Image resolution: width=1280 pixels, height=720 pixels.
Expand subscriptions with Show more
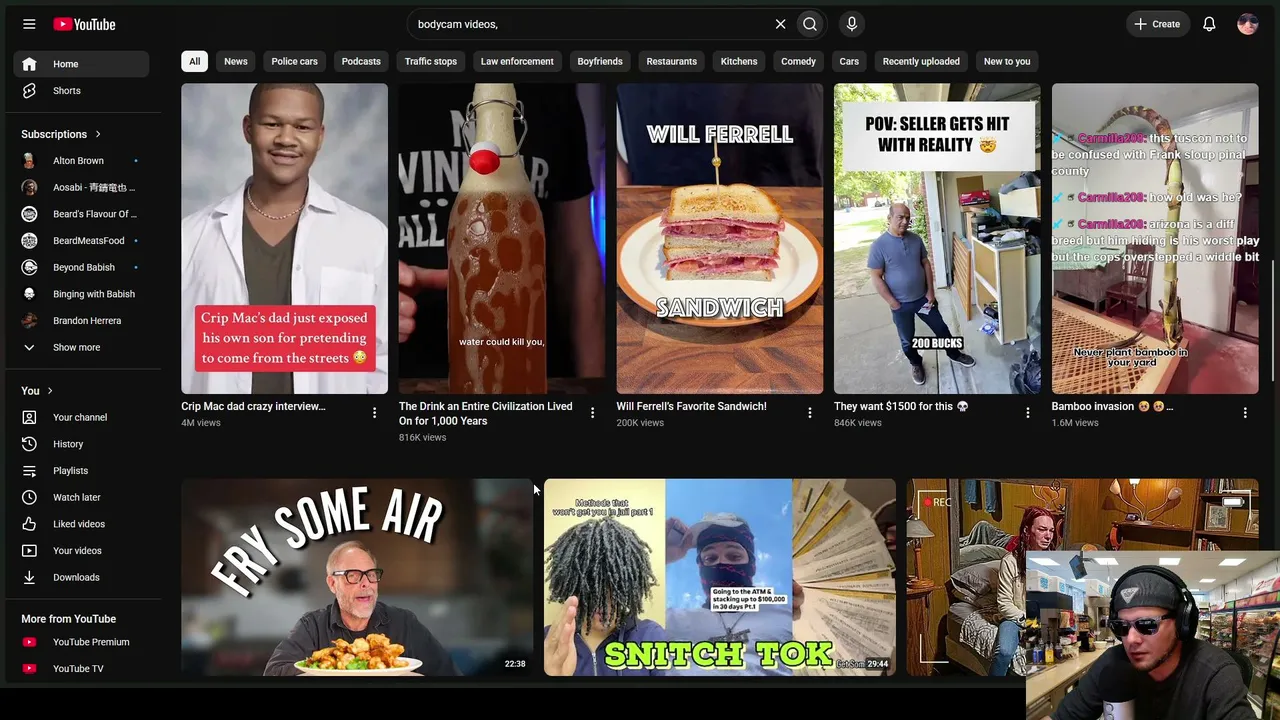tap(81, 347)
